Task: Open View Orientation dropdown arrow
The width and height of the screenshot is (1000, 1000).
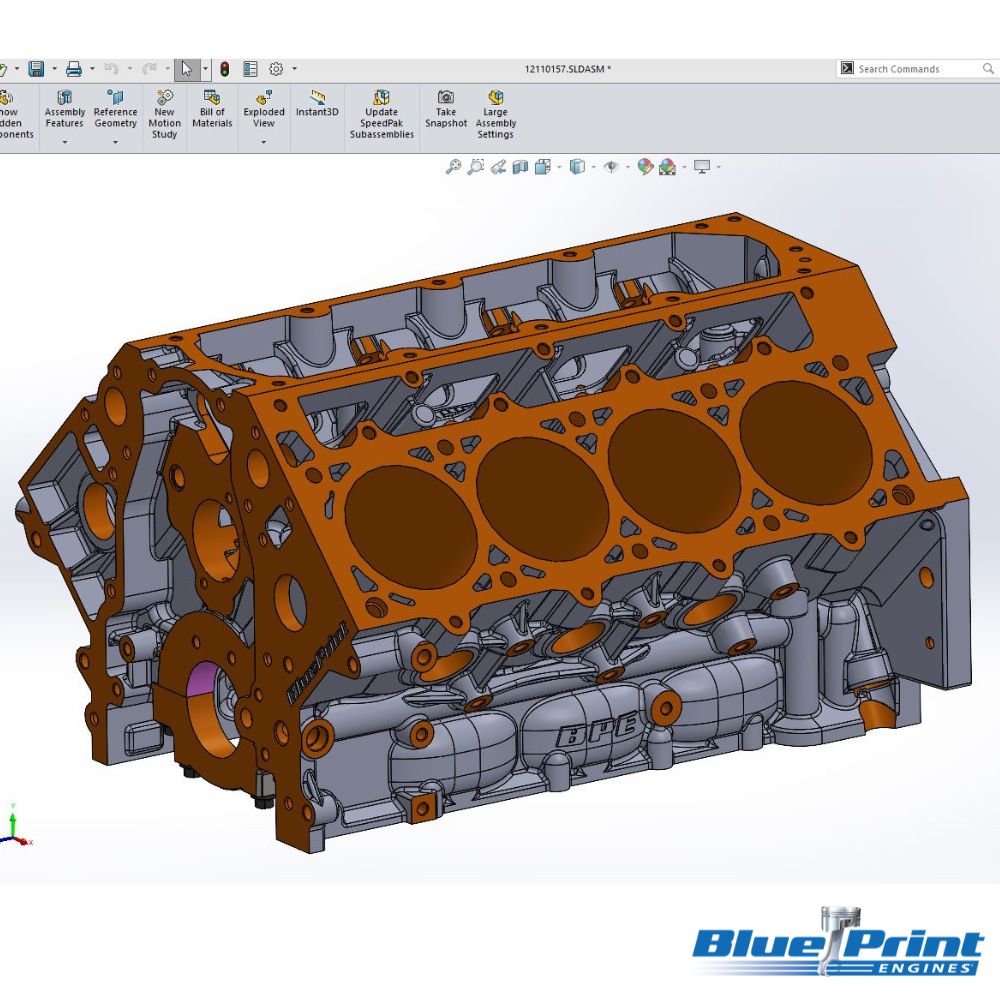Action: [559, 167]
